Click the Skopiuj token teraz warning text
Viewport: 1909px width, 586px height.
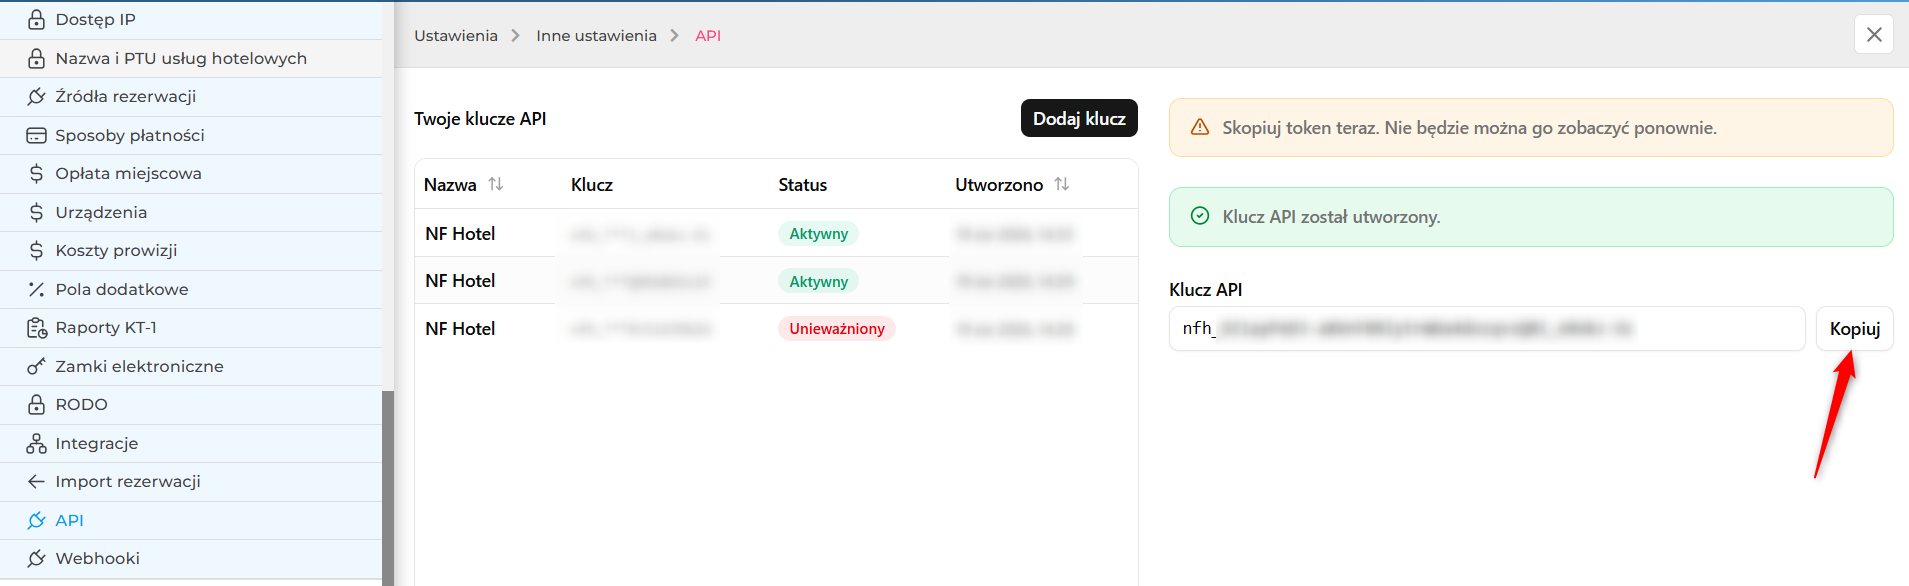click(x=1469, y=128)
